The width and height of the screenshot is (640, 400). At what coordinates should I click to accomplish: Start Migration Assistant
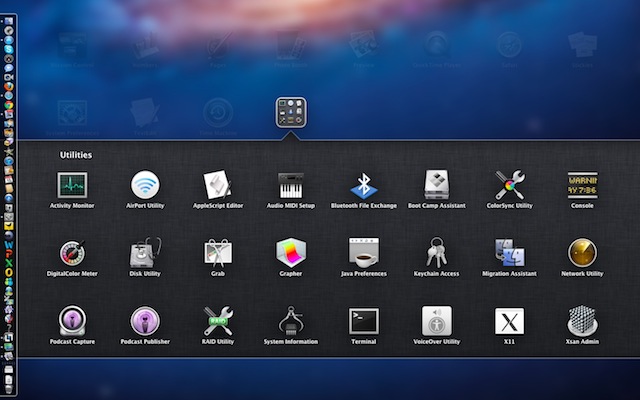pos(510,253)
